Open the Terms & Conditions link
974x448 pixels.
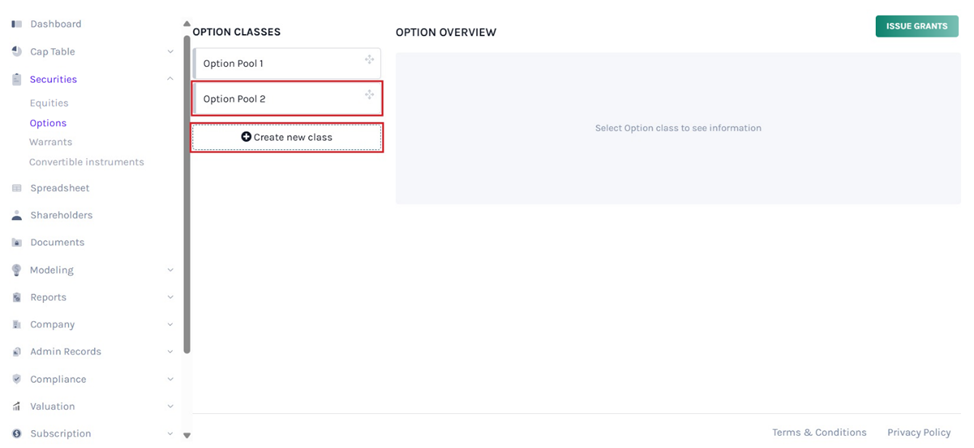point(819,432)
